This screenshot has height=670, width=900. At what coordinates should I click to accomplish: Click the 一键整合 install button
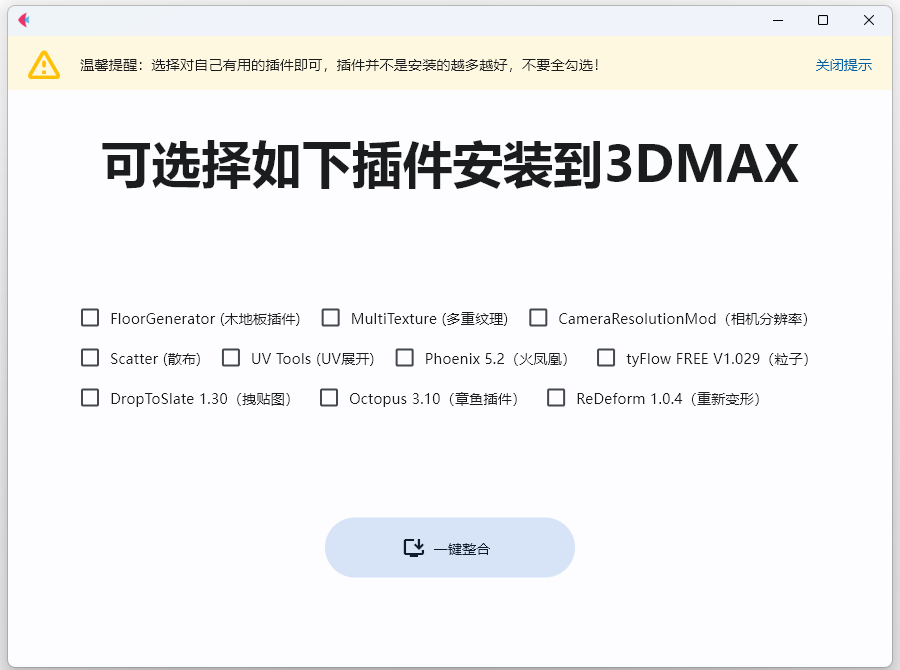tap(450, 548)
